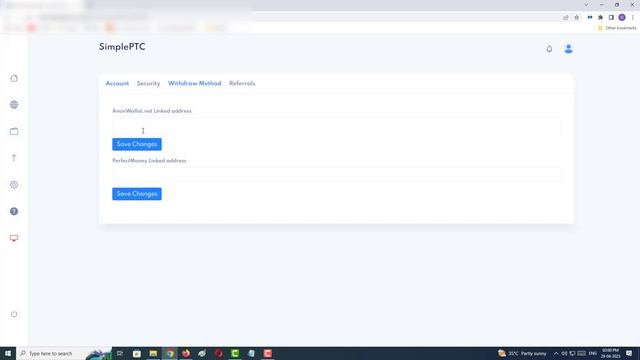Open the Chrome three-dot menu
The width and height of the screenshot is (640, 360).
point(633,18)
